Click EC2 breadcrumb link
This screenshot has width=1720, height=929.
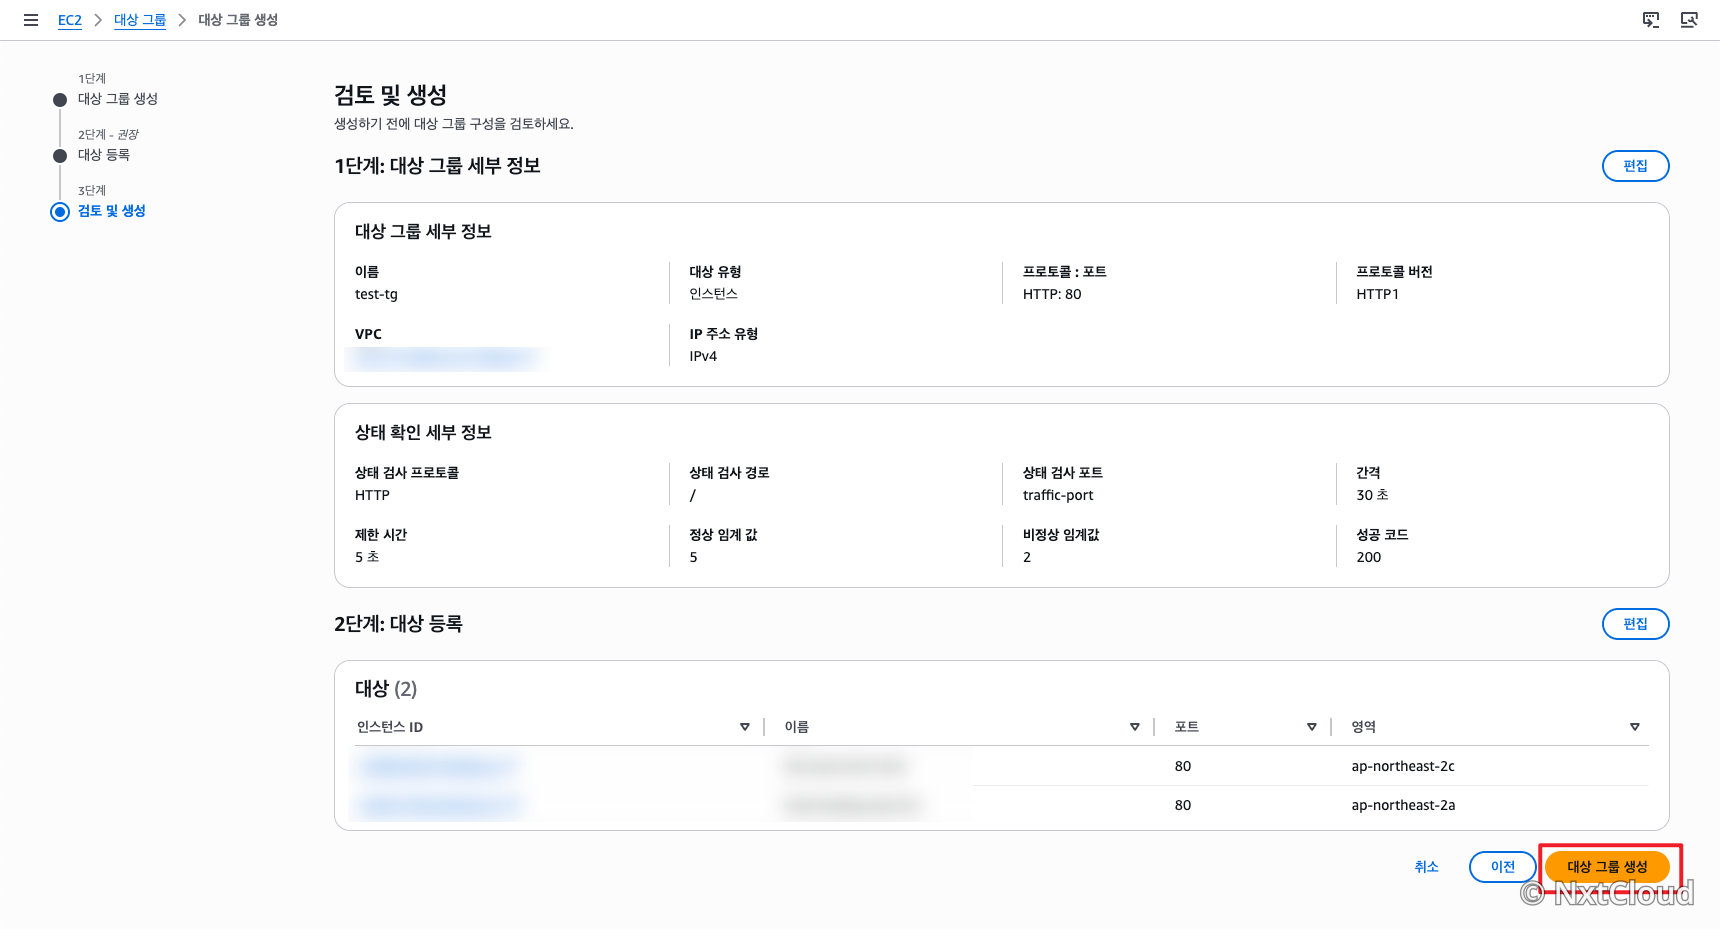click(x=70, y=20)
